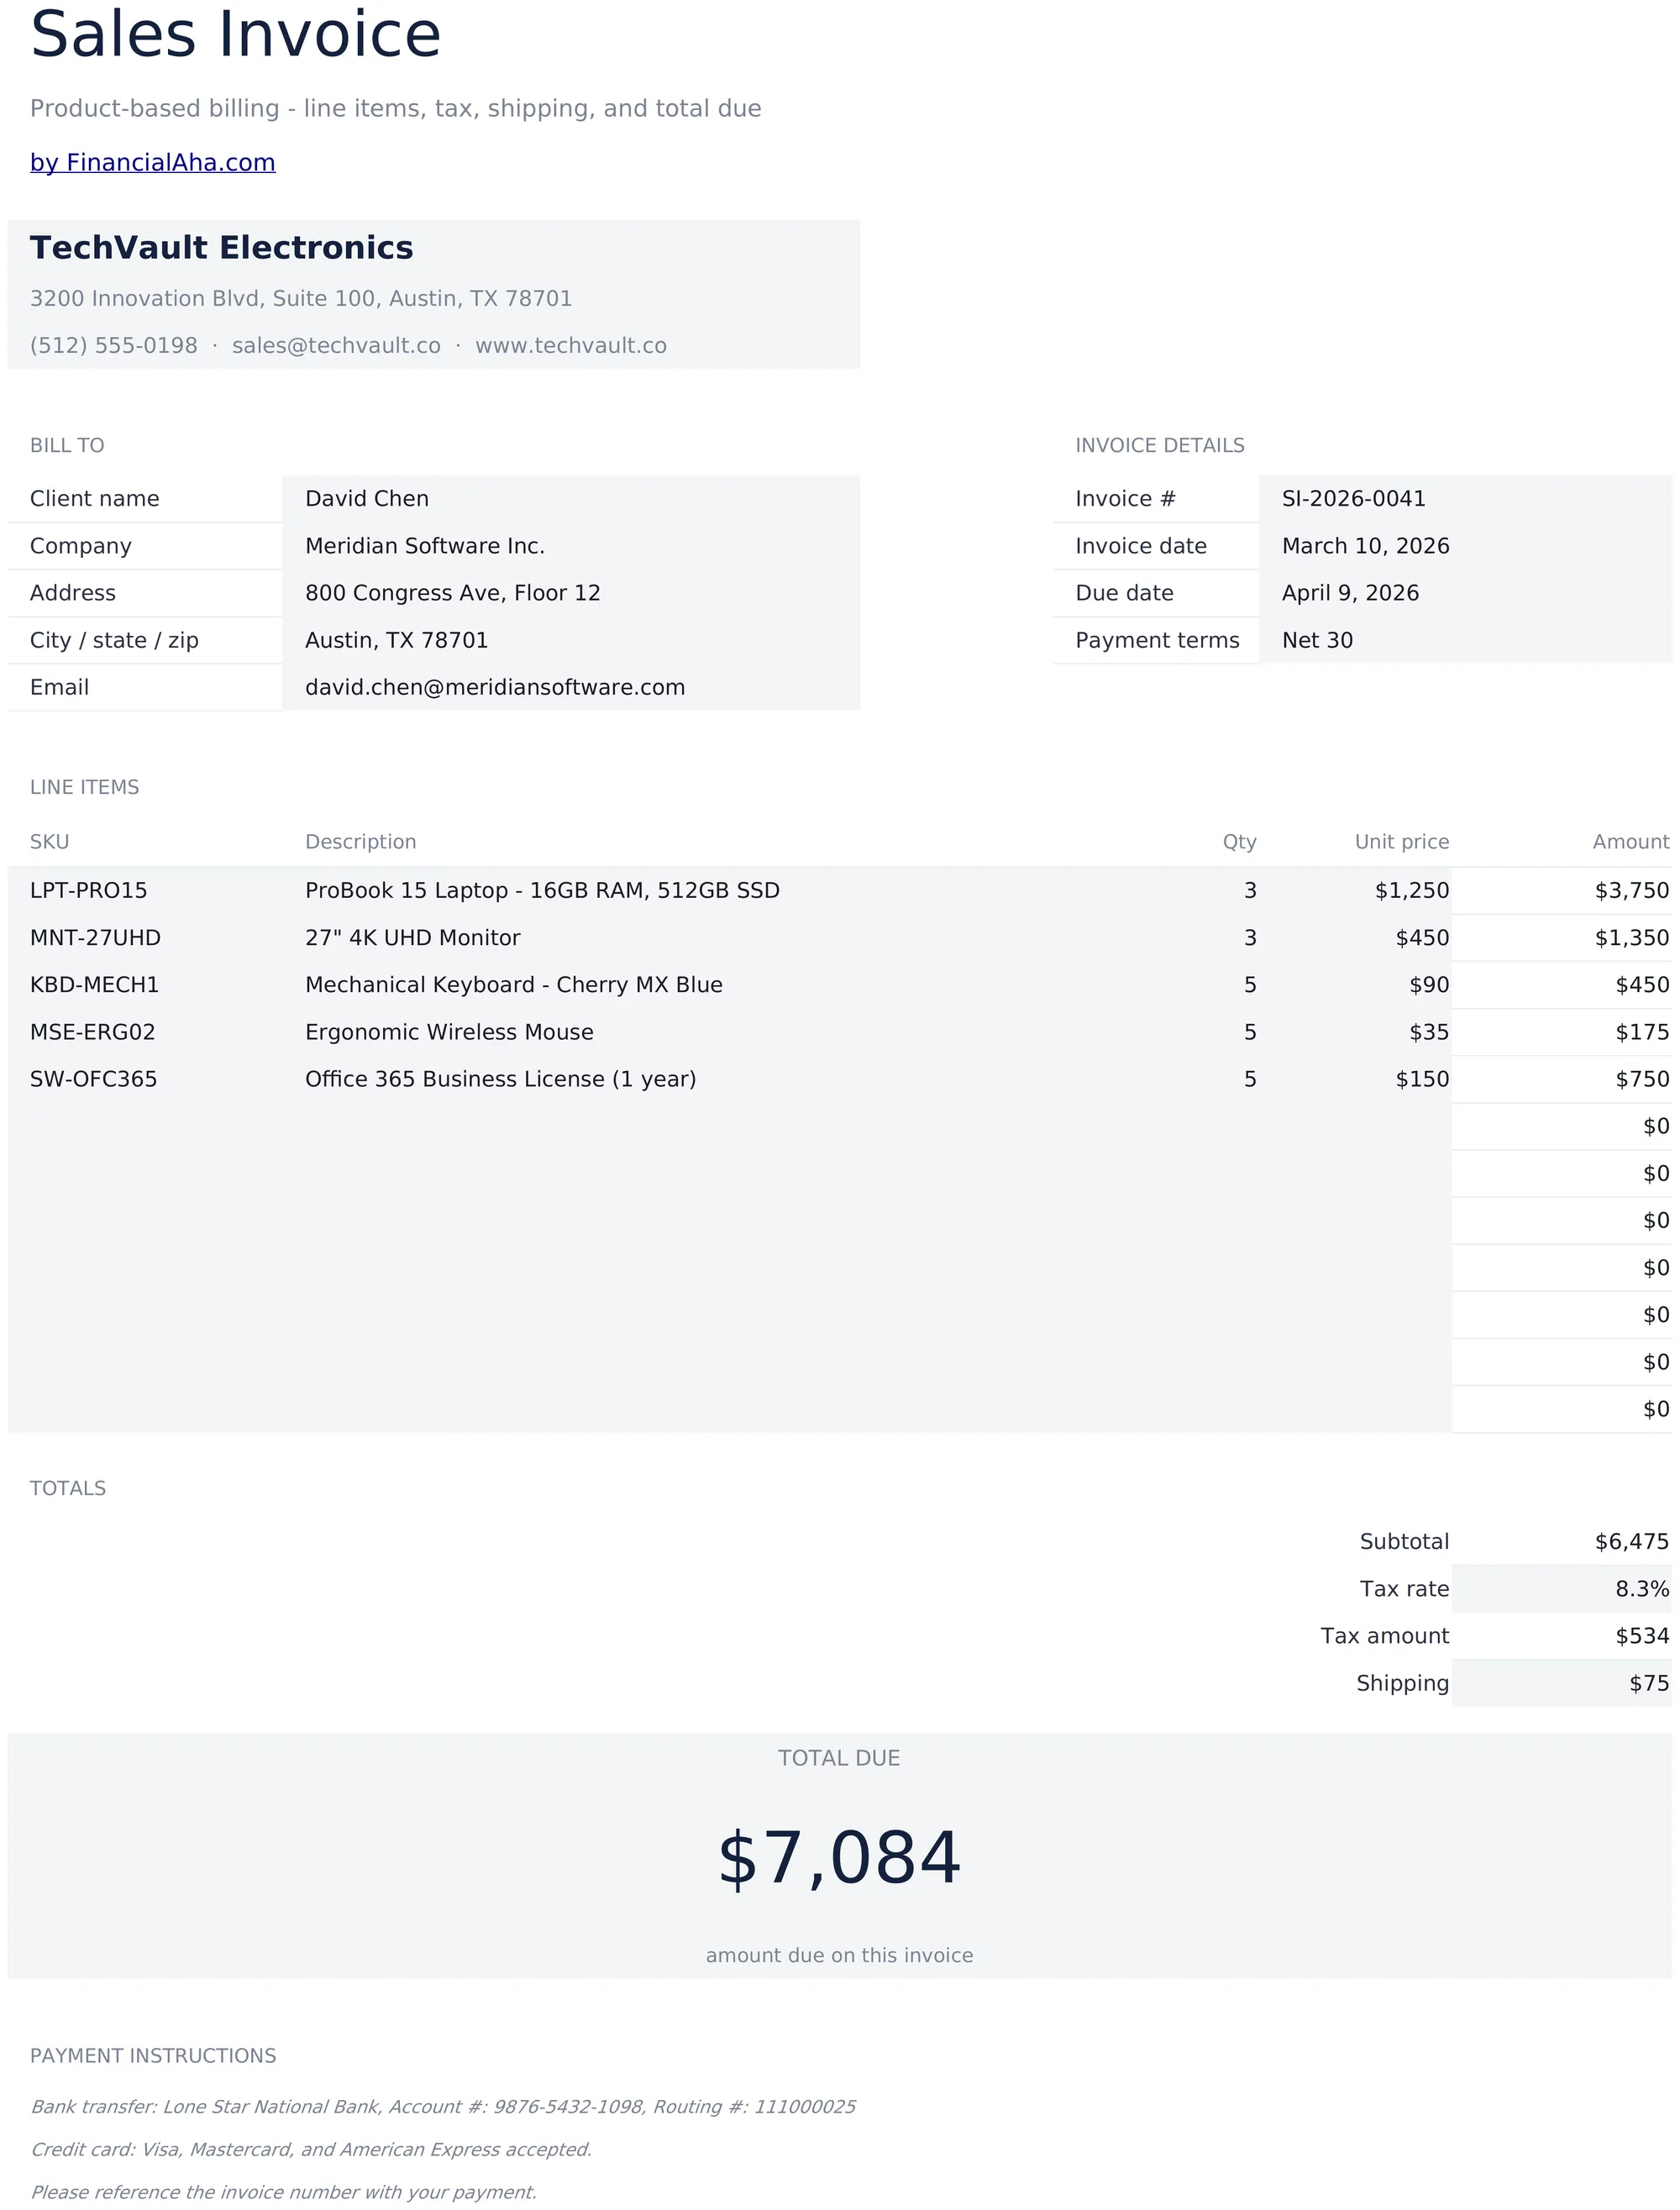The width and height of the screenshot is (1680, 2210).
Task: Click the SKU cell SW-OFC365
Action: [x=145, y=1079]
